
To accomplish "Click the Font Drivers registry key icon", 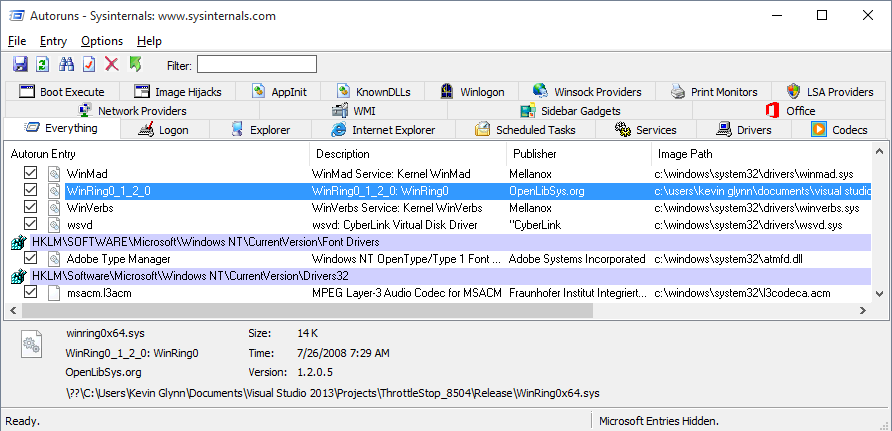I will pyautogui.click(x=18, y=242).
